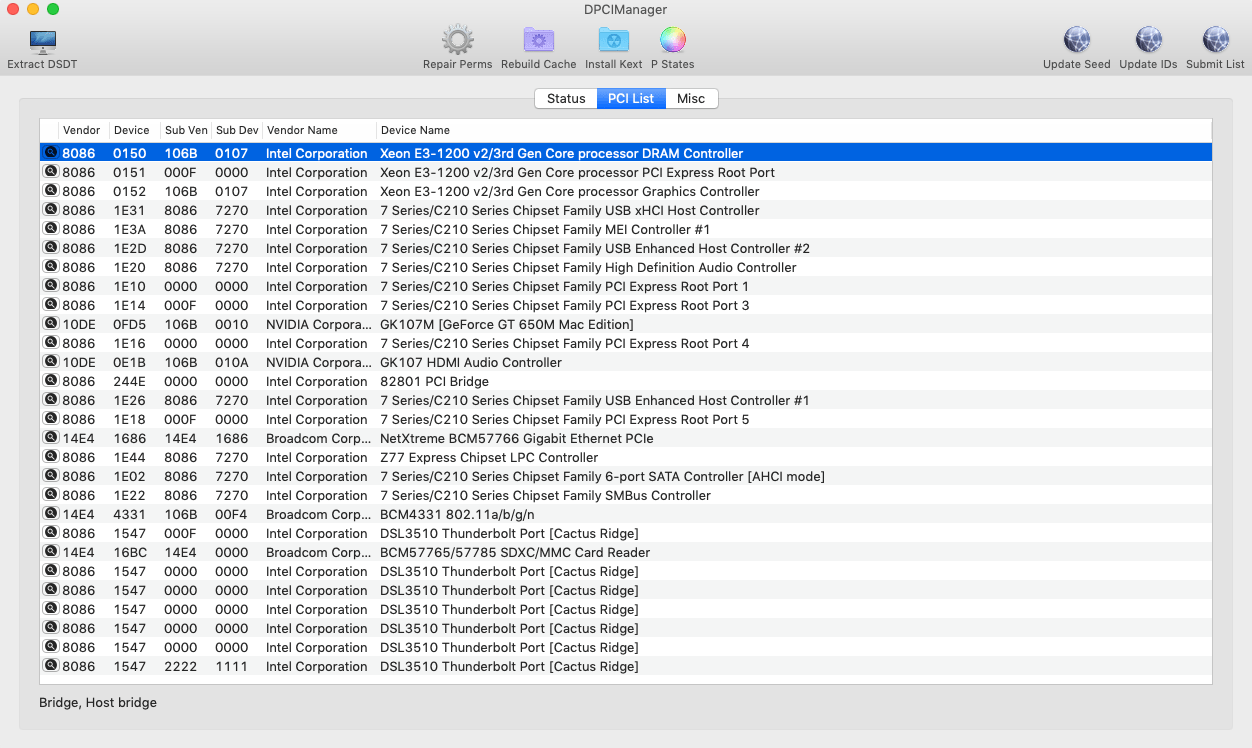
Task: Click the 010A Sub Dev cell
Action: click(x=232, y=362)
